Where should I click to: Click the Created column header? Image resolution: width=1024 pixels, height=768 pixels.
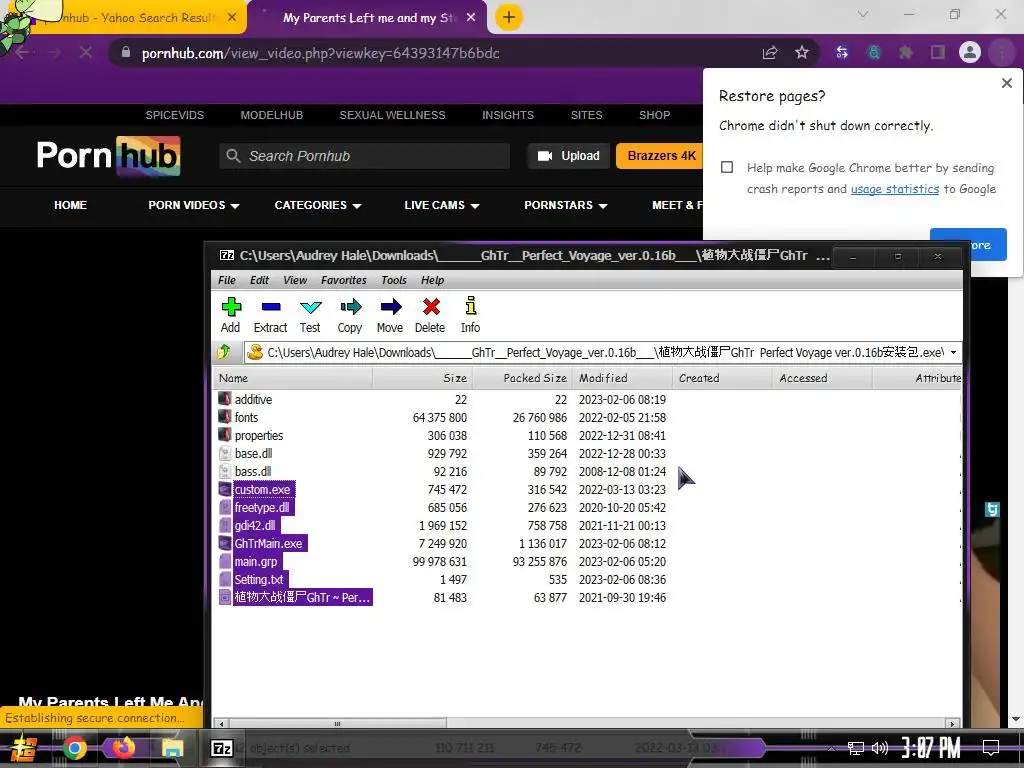point(722,378)
